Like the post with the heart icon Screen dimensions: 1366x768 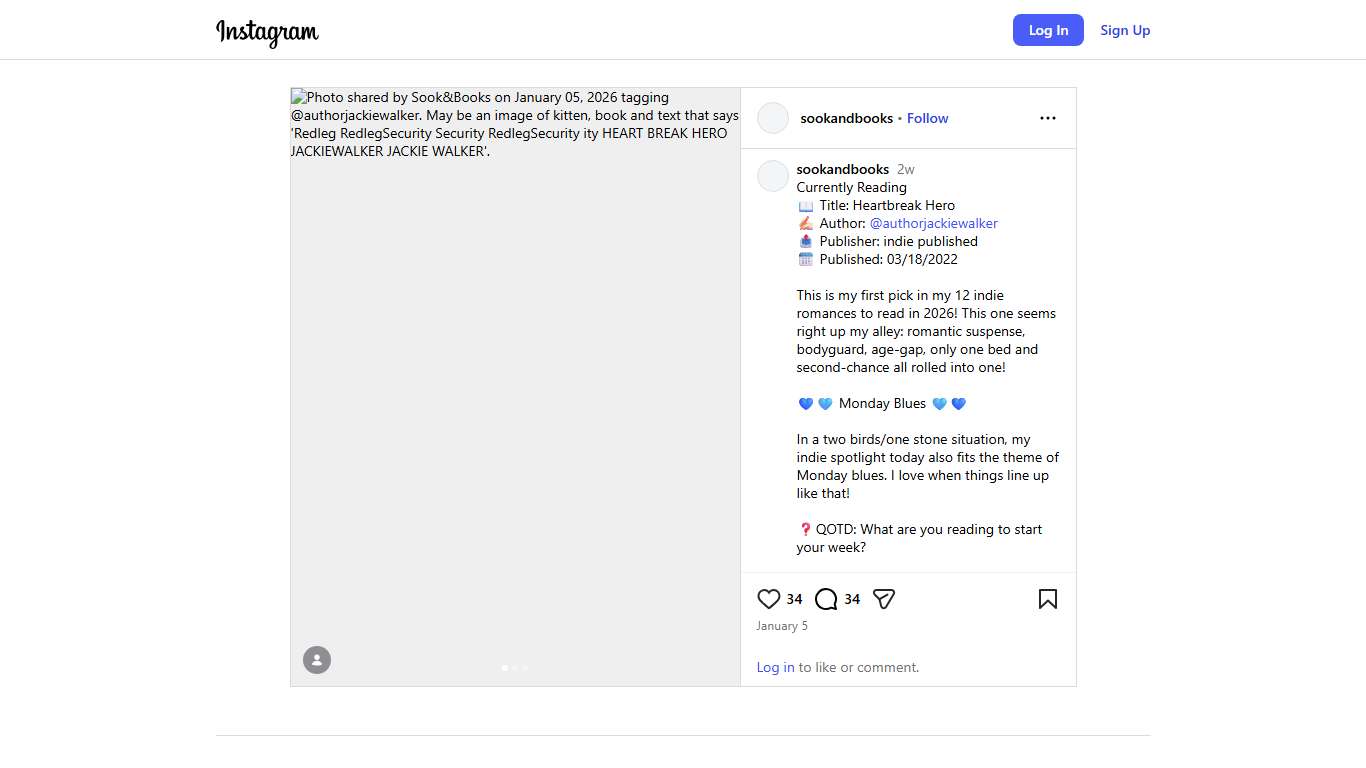768,599
